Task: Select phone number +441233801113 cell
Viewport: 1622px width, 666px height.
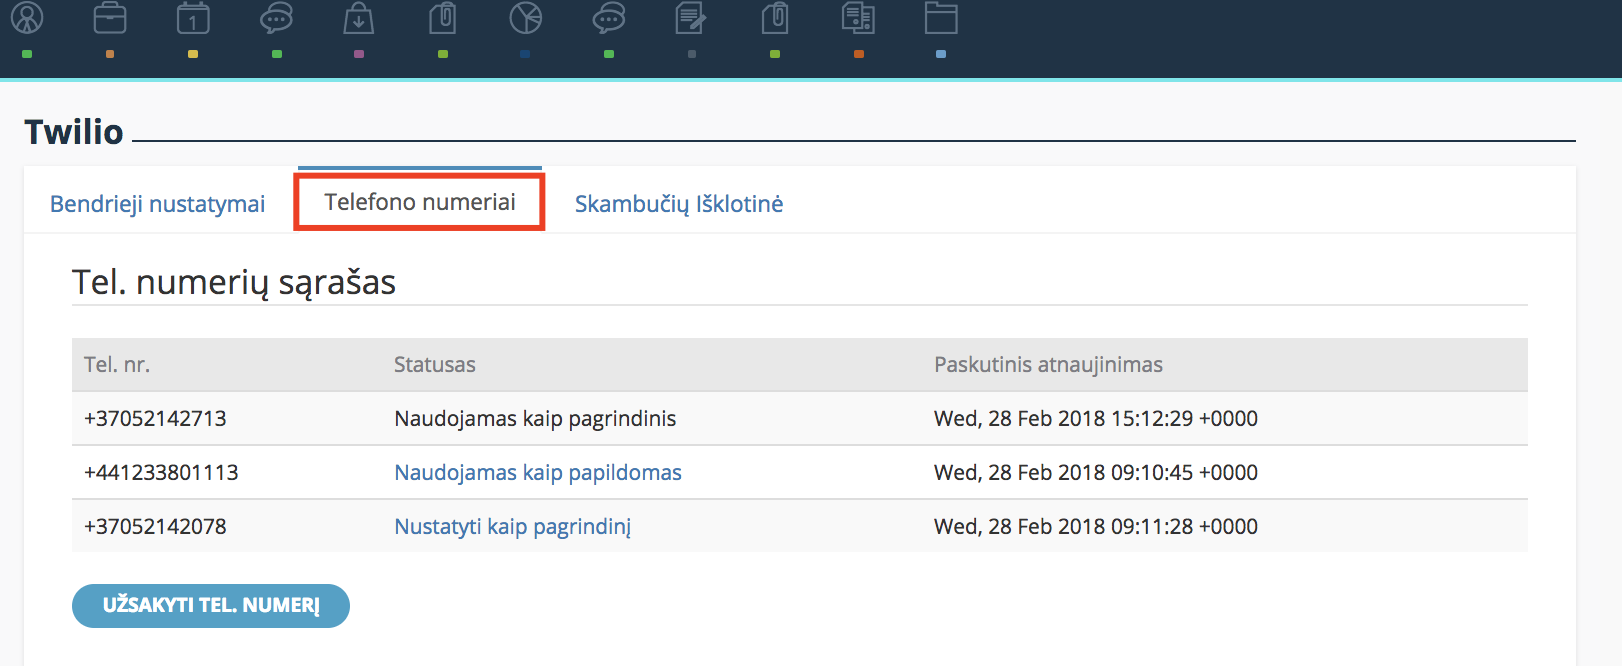Action: [x=161, y=472]
